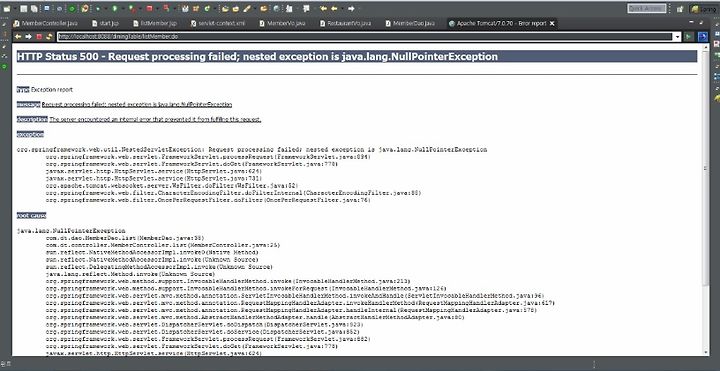Click the green circular toolbar icon
This screenshot has height=371, width=720.
72,9
